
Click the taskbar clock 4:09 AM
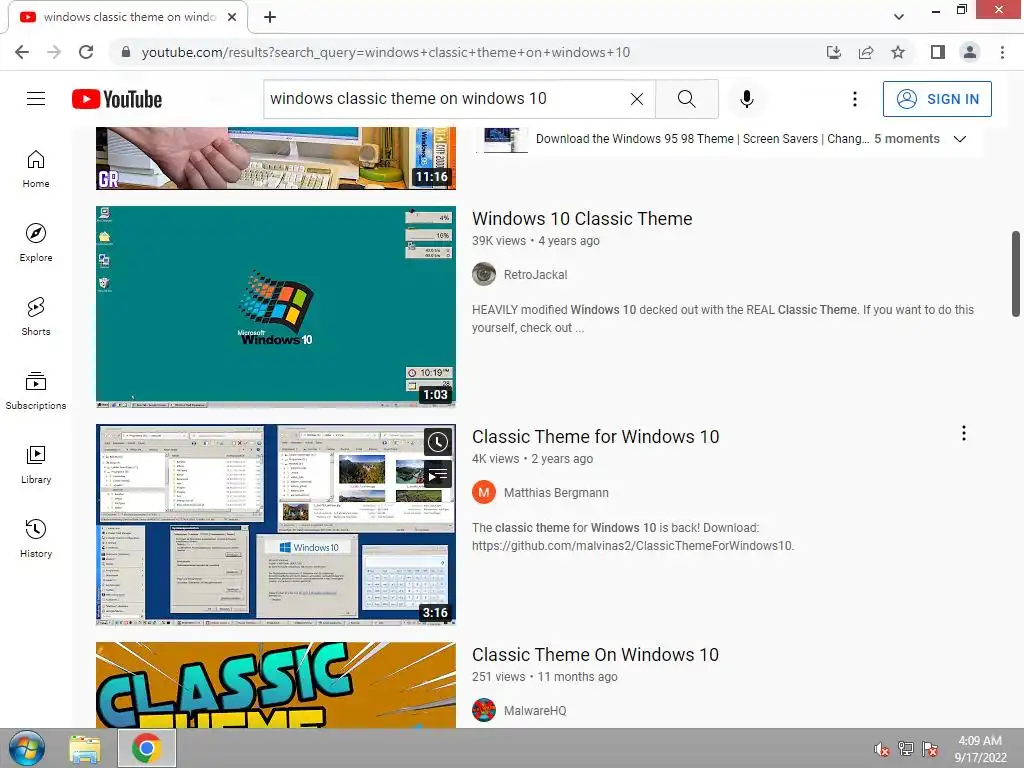(x=980, y=749)
